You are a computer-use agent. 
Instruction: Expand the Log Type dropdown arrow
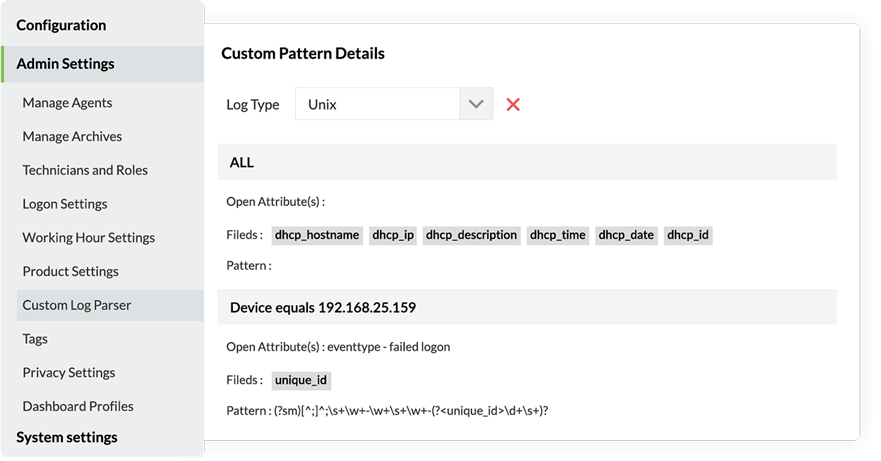[476, 104]
